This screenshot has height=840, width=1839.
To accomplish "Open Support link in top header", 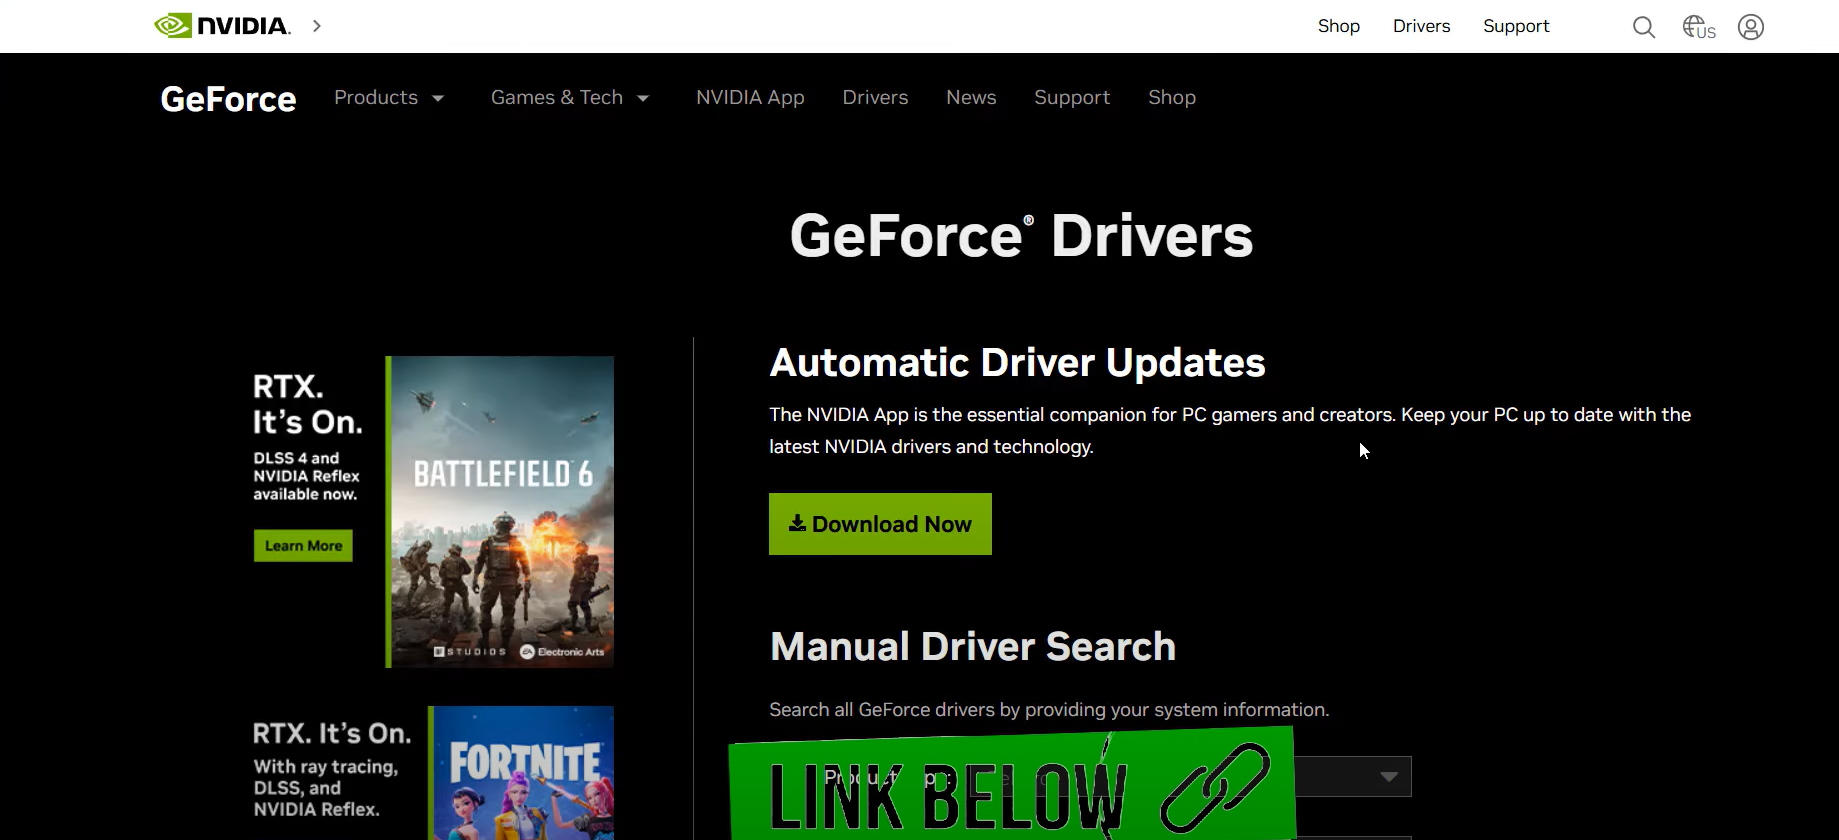I will (1516, 26).
